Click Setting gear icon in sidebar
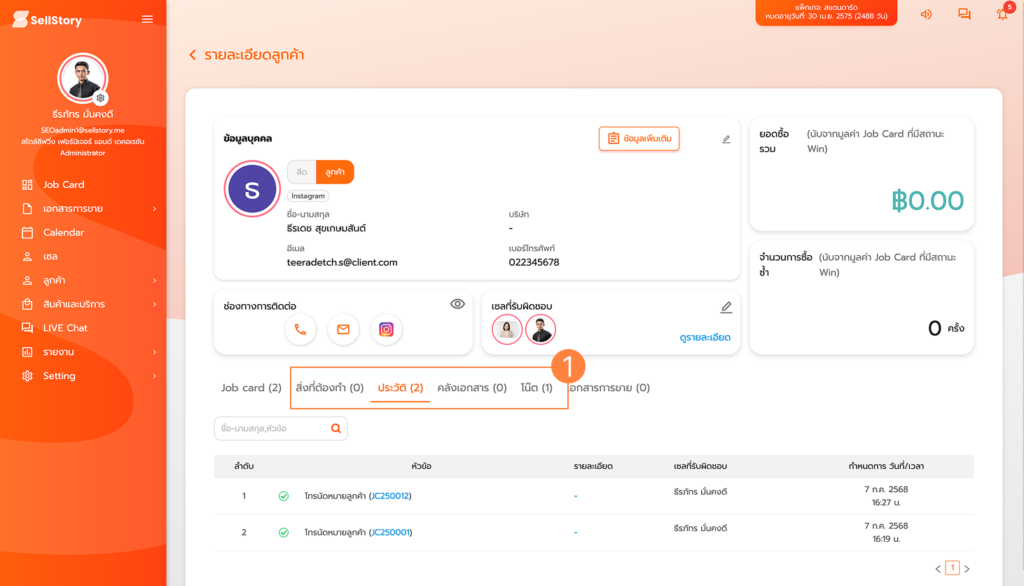 27,376
